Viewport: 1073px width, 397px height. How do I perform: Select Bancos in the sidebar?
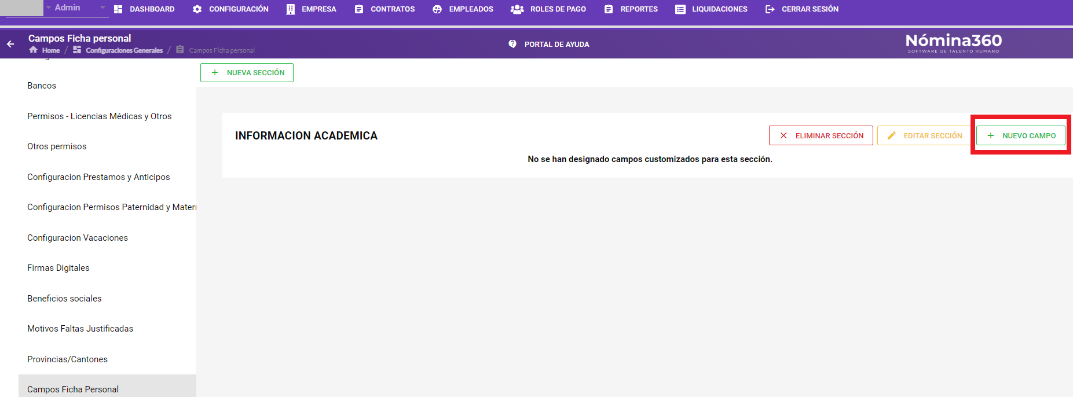[x=42, y=86]
